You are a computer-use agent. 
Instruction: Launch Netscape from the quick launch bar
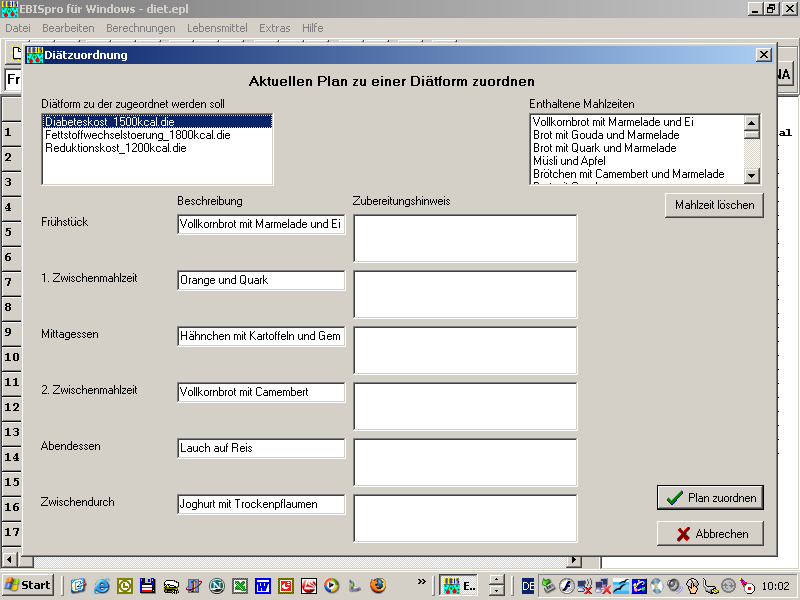[217, 586]
